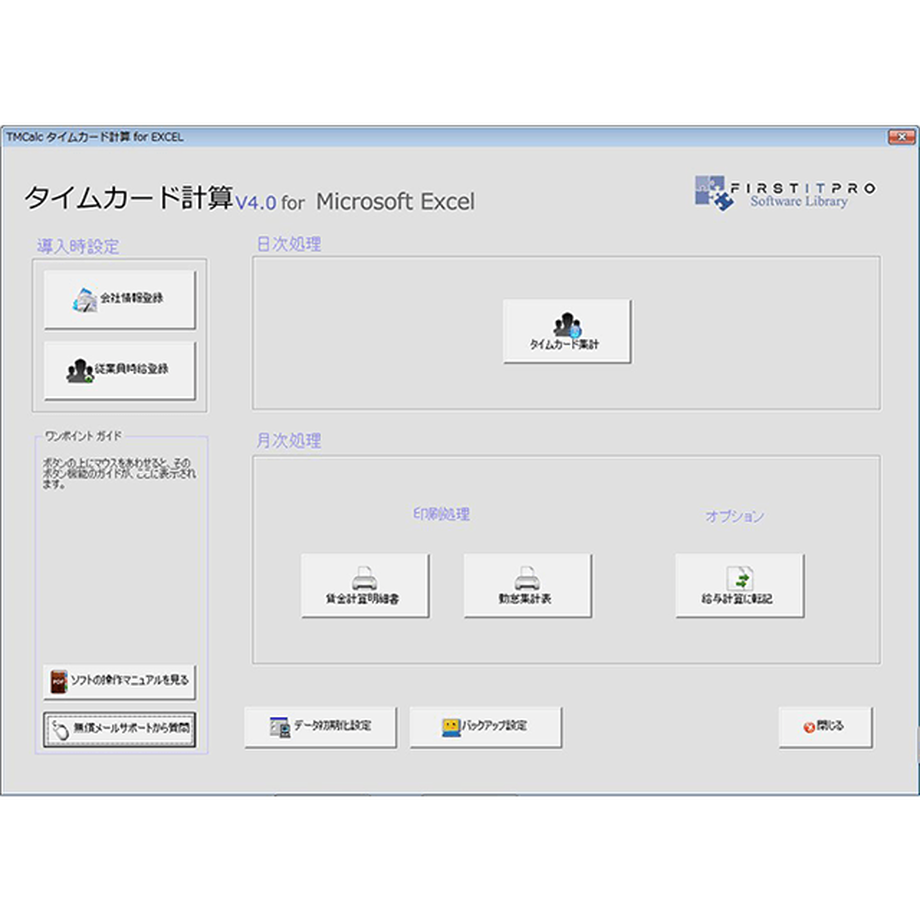This screenshot has width=920, height=920.
Task: Click the 閉じる close button
Action: pos(826,727)
